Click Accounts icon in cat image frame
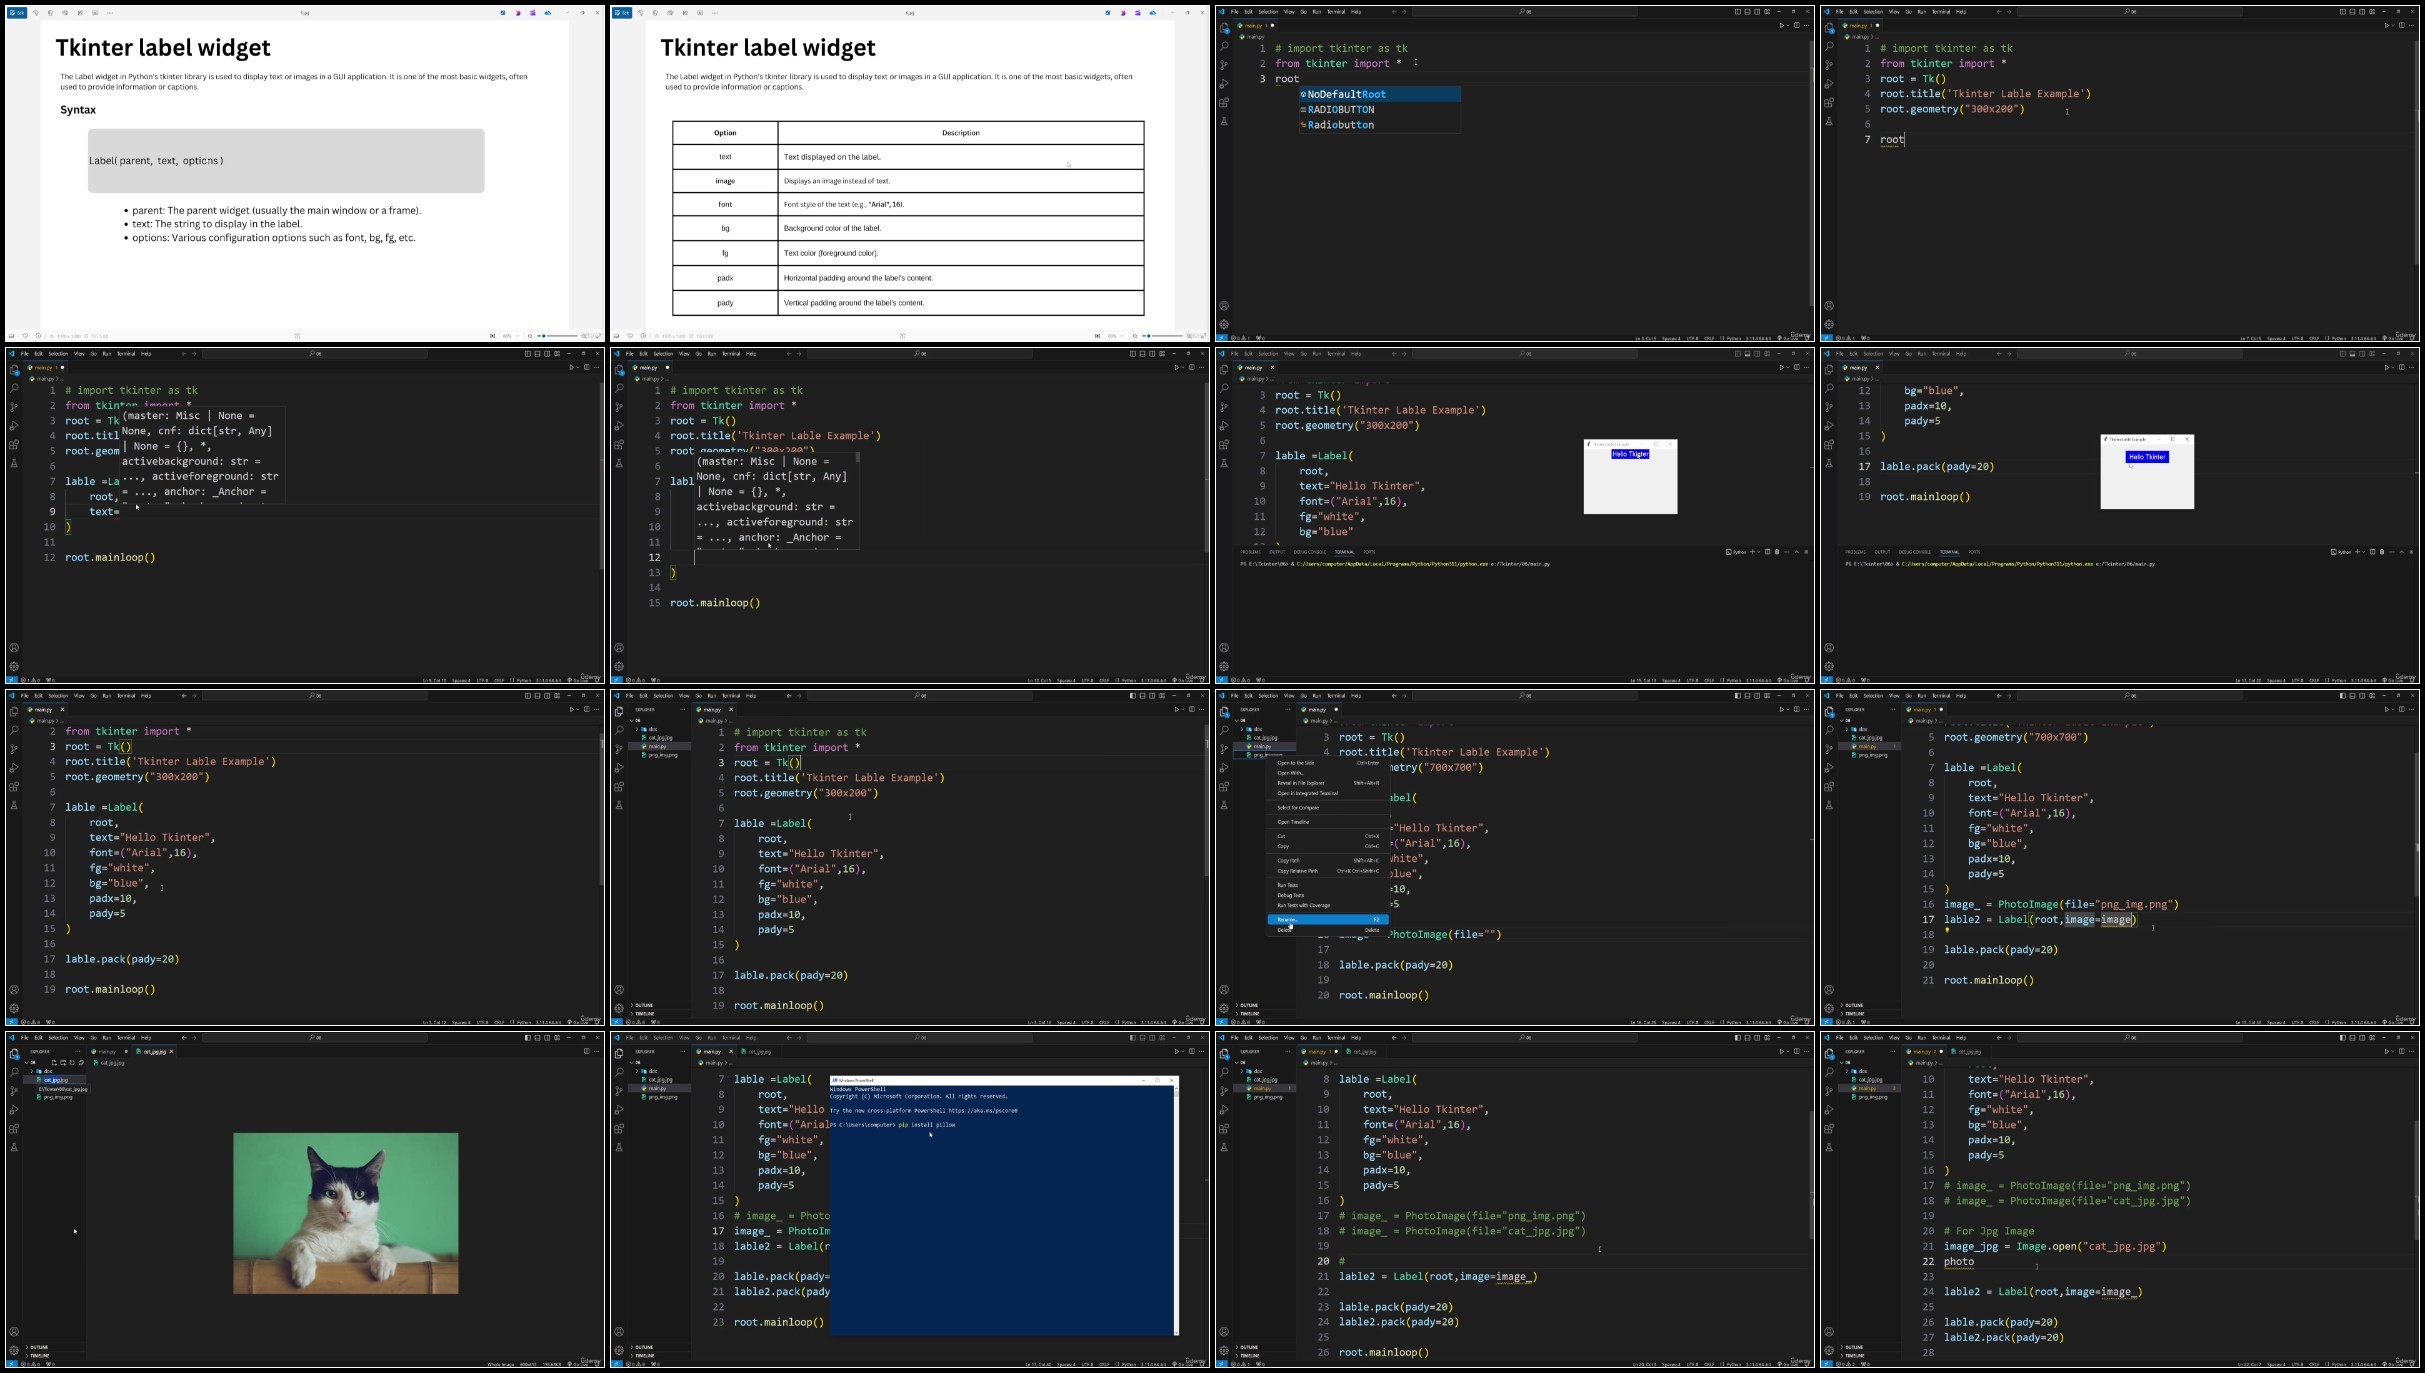This screenshot has width=2425, height=1373. click(14, 1331)
